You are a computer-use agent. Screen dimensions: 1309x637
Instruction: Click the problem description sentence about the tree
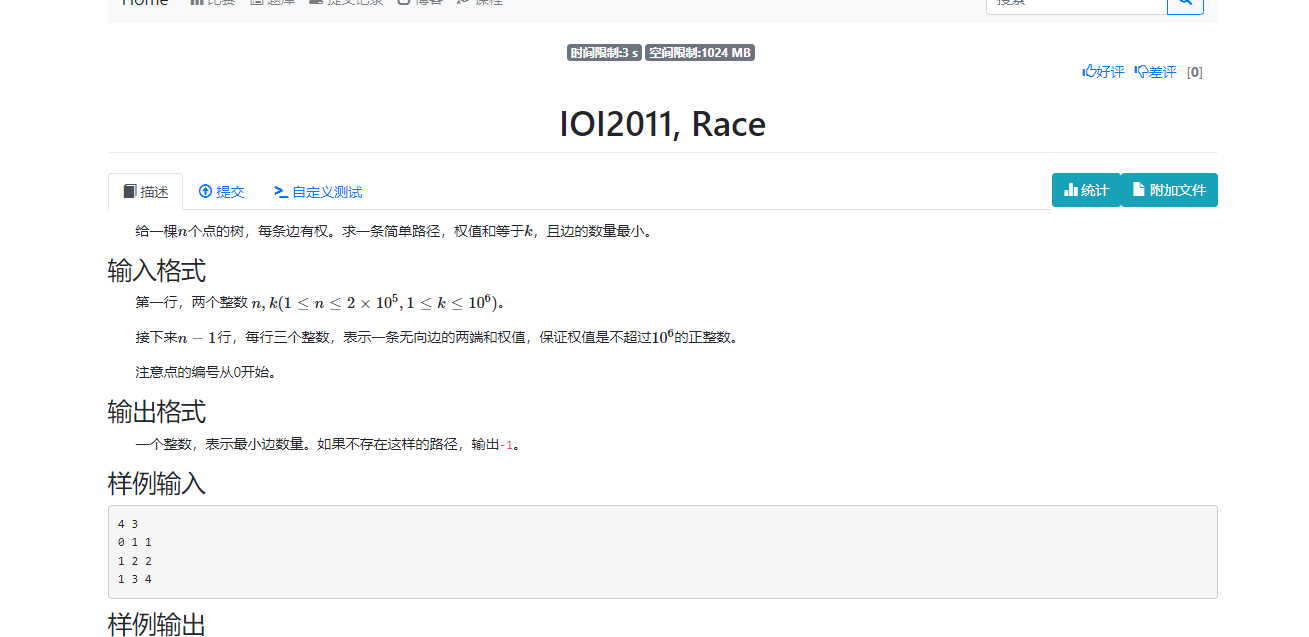click(x=395, y=231)
